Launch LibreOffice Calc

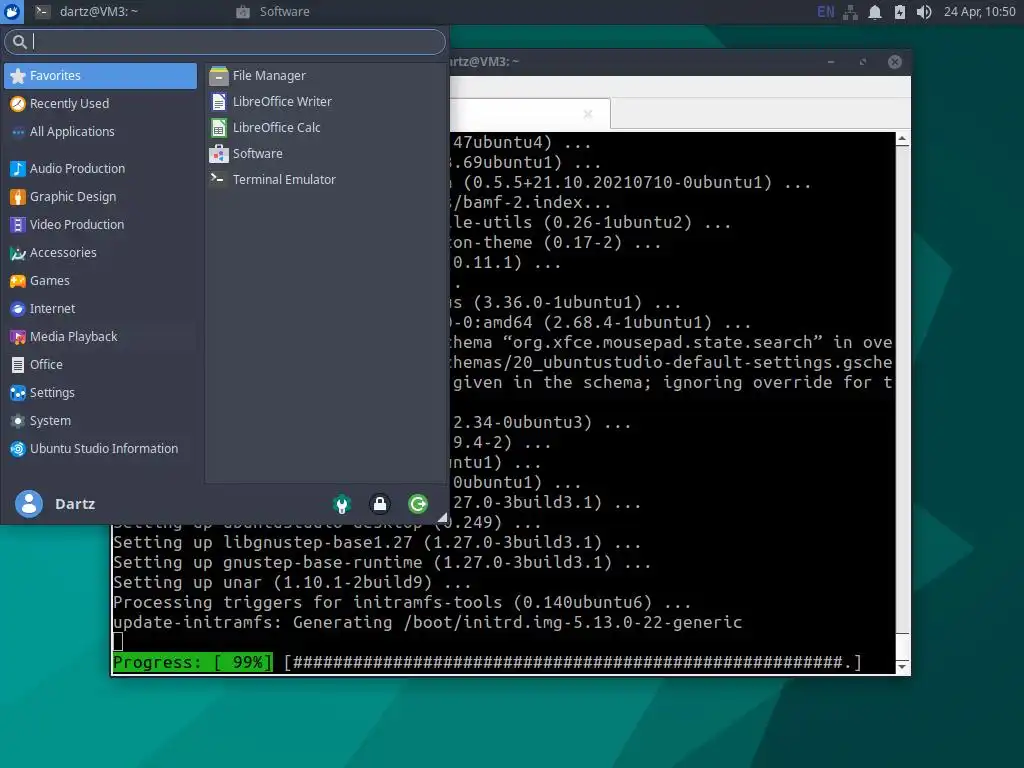[x=326, y=128]
